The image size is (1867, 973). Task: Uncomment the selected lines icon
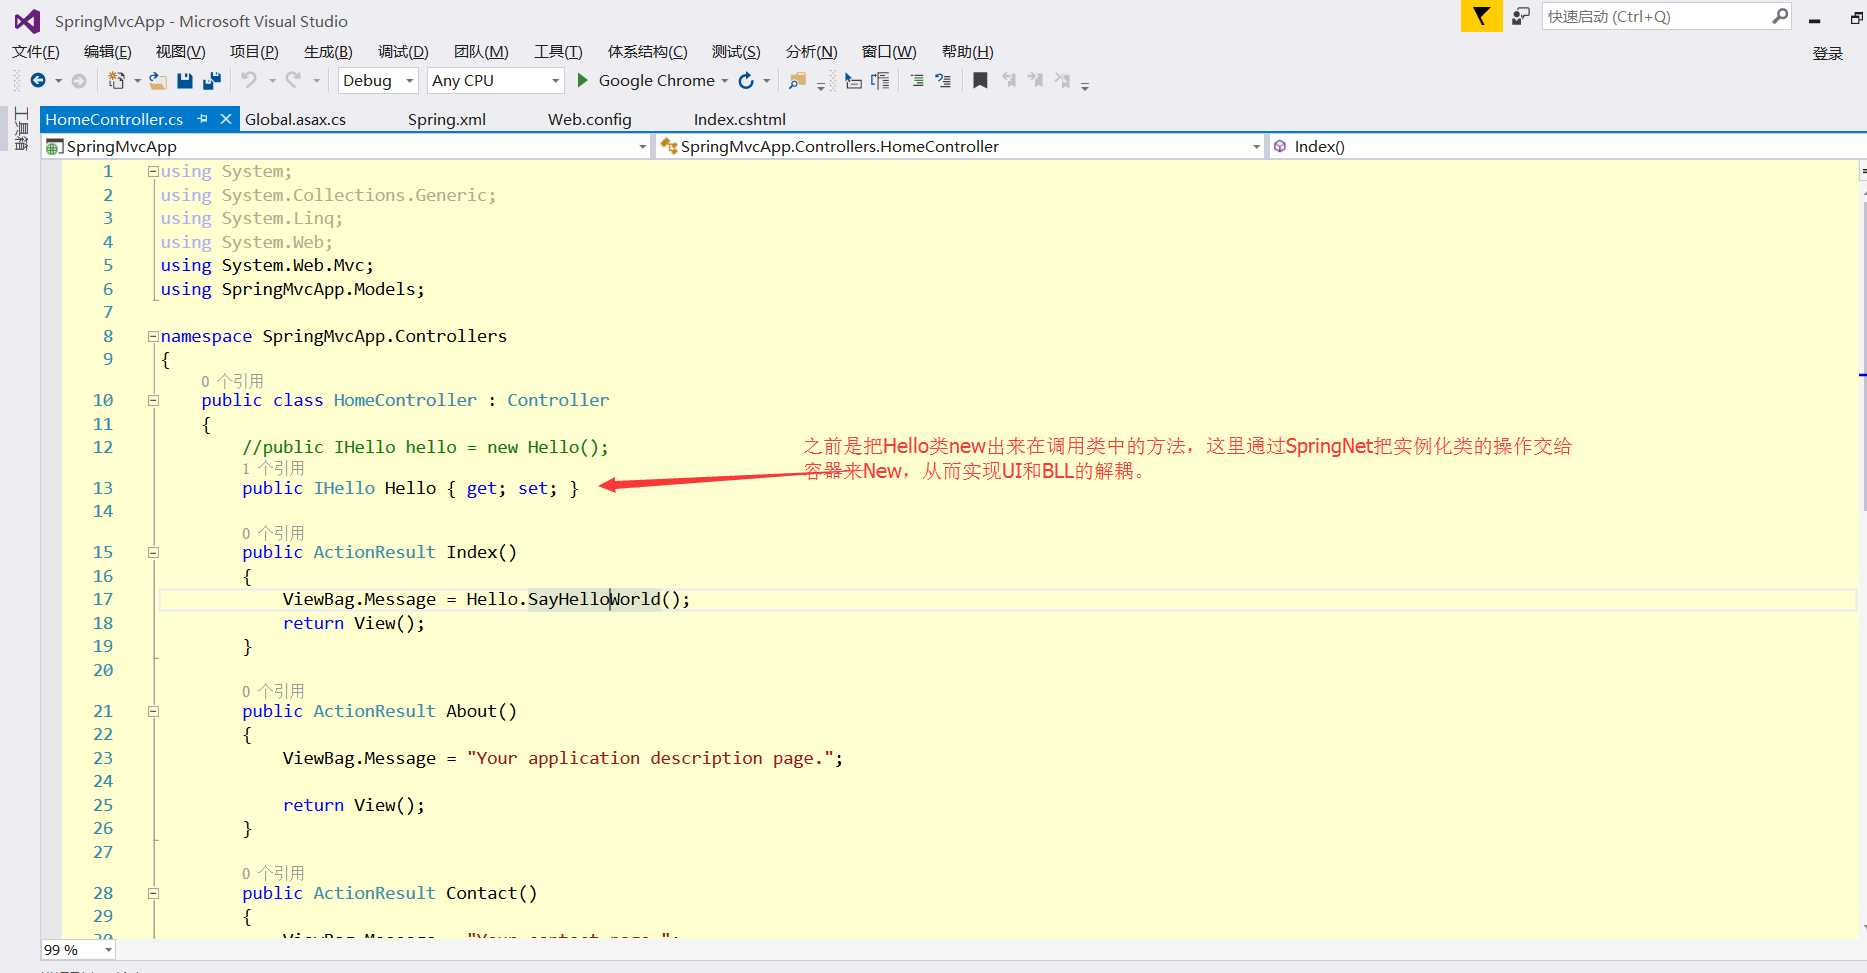(943, 80)
